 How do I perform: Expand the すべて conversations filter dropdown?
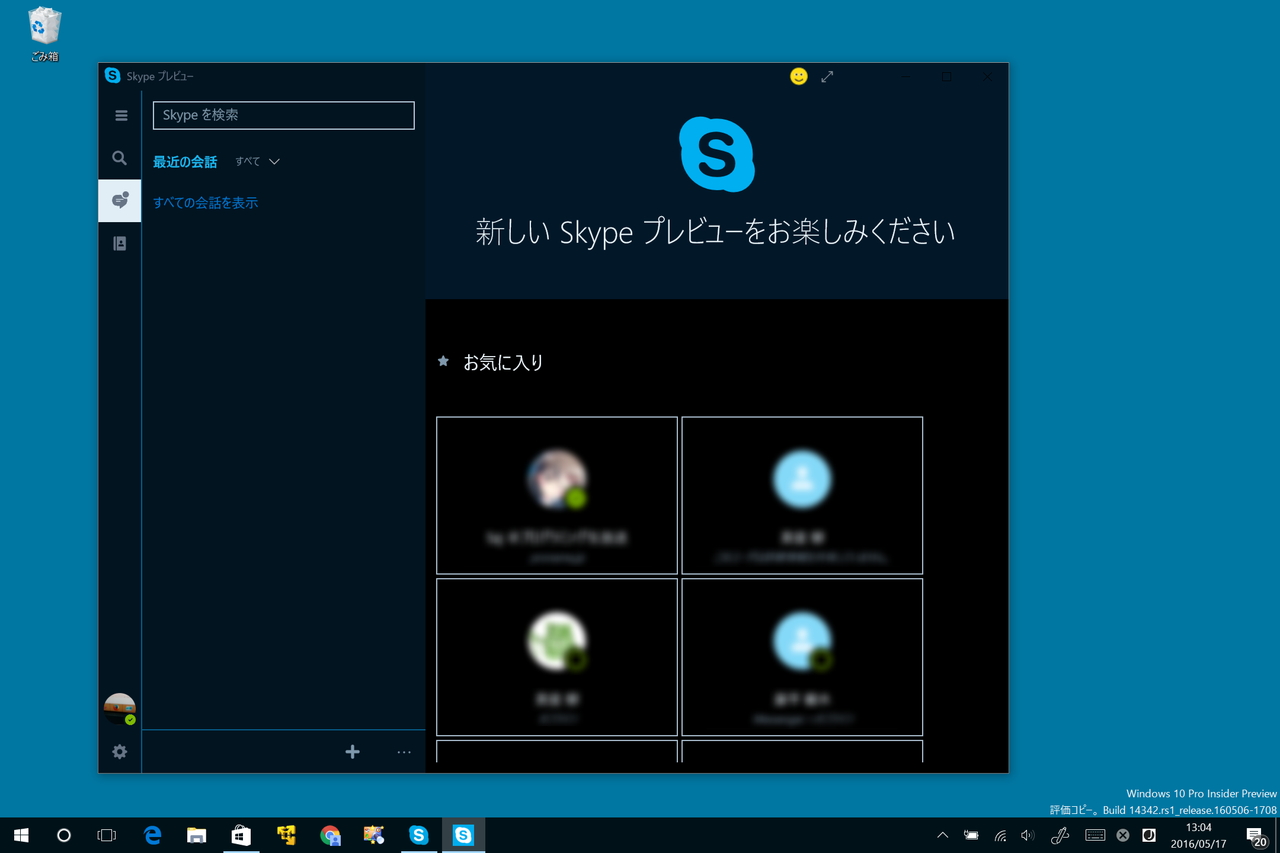(256, 161)
